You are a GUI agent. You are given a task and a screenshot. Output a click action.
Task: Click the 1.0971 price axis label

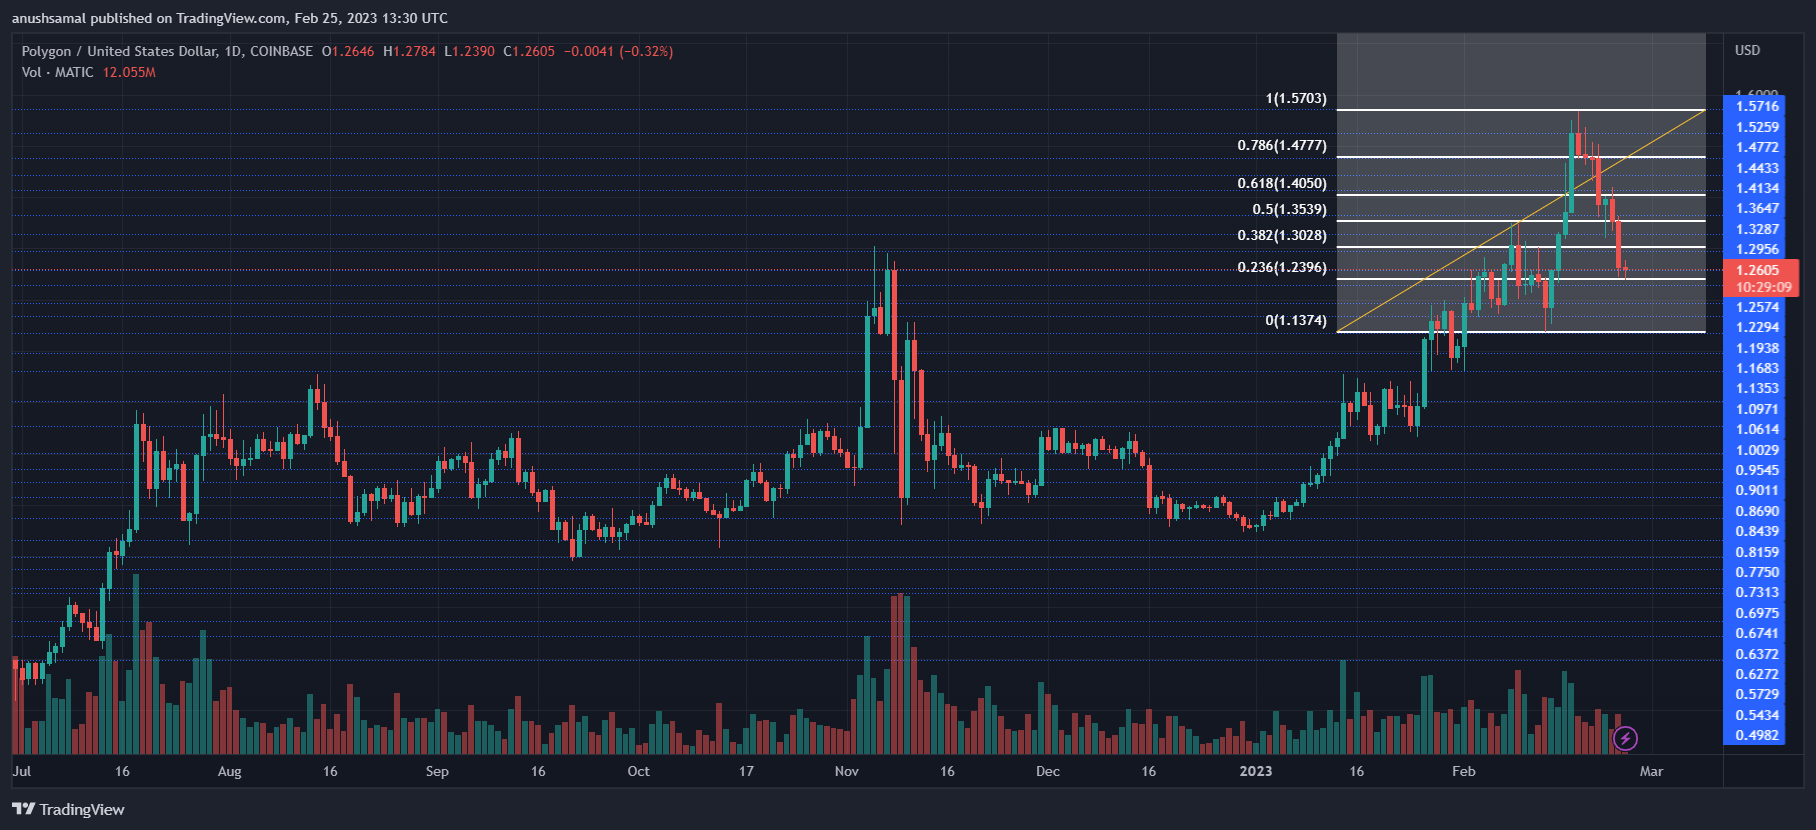pos(1758,409)
